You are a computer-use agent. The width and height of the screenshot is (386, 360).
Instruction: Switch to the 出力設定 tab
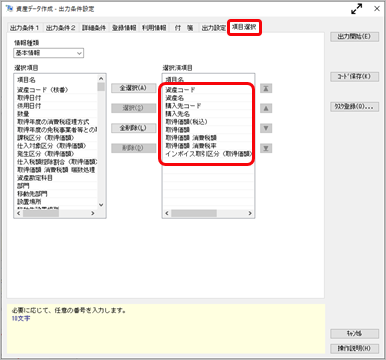click(x=213, y=28)
